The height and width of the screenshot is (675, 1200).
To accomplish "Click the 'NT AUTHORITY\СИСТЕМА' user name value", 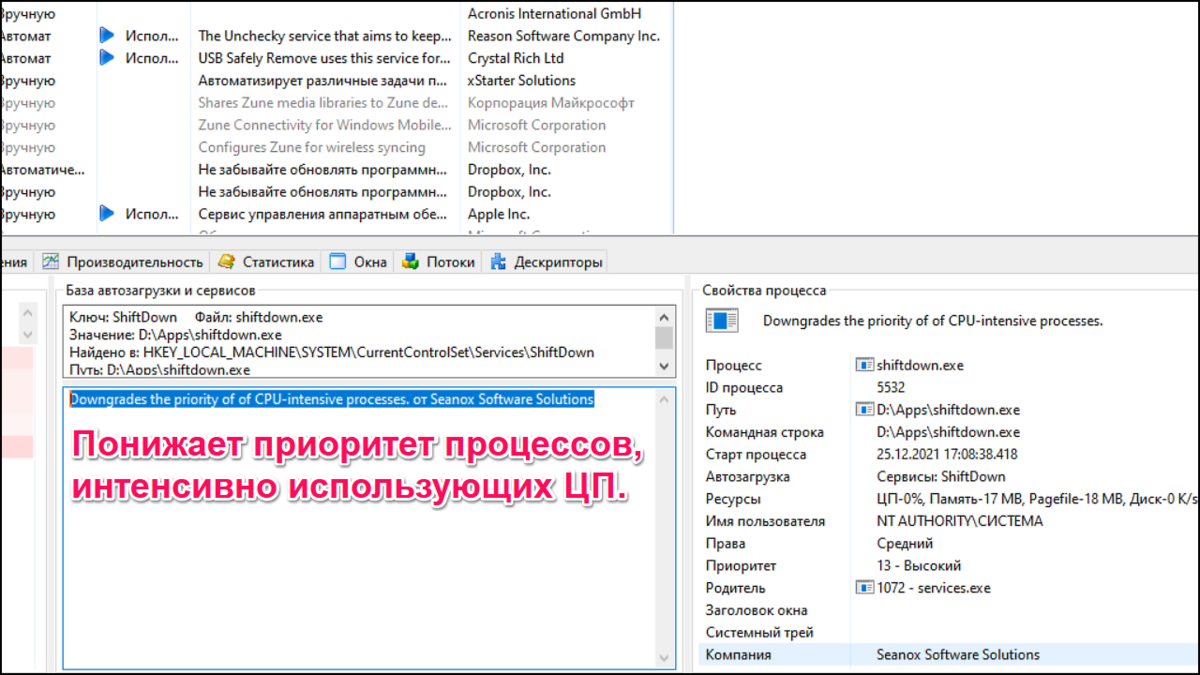I will click(x=959, y=521).
